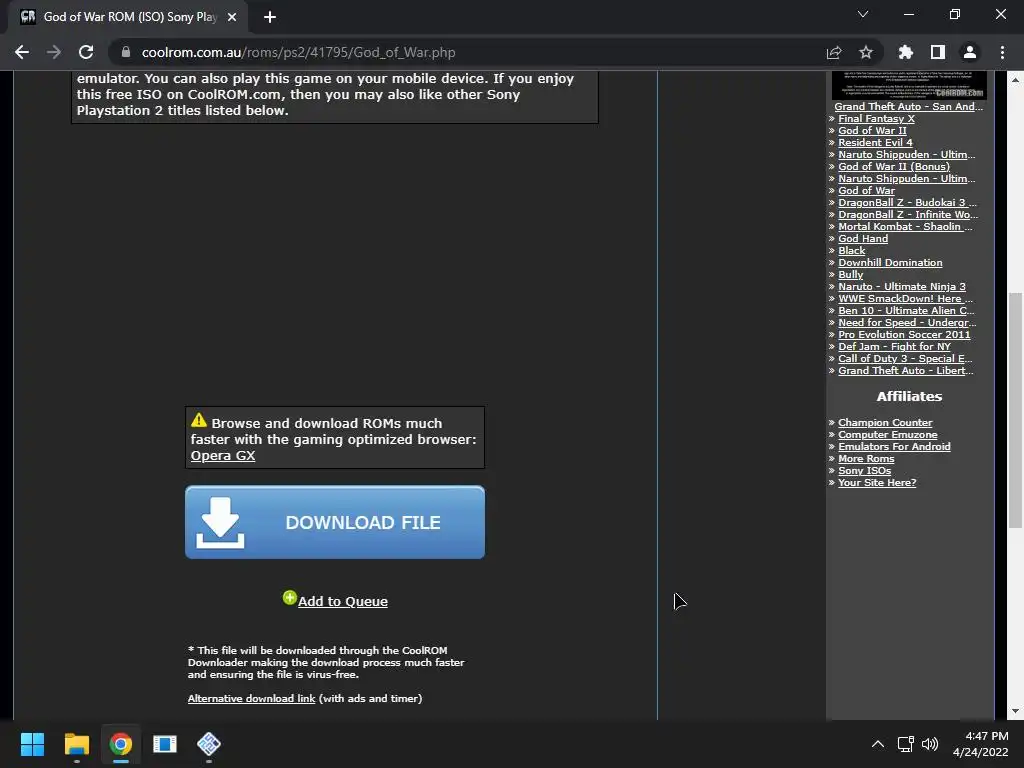Open Your Site Here? link
The image size is (1024, 768).
click(x=877, y=482)
